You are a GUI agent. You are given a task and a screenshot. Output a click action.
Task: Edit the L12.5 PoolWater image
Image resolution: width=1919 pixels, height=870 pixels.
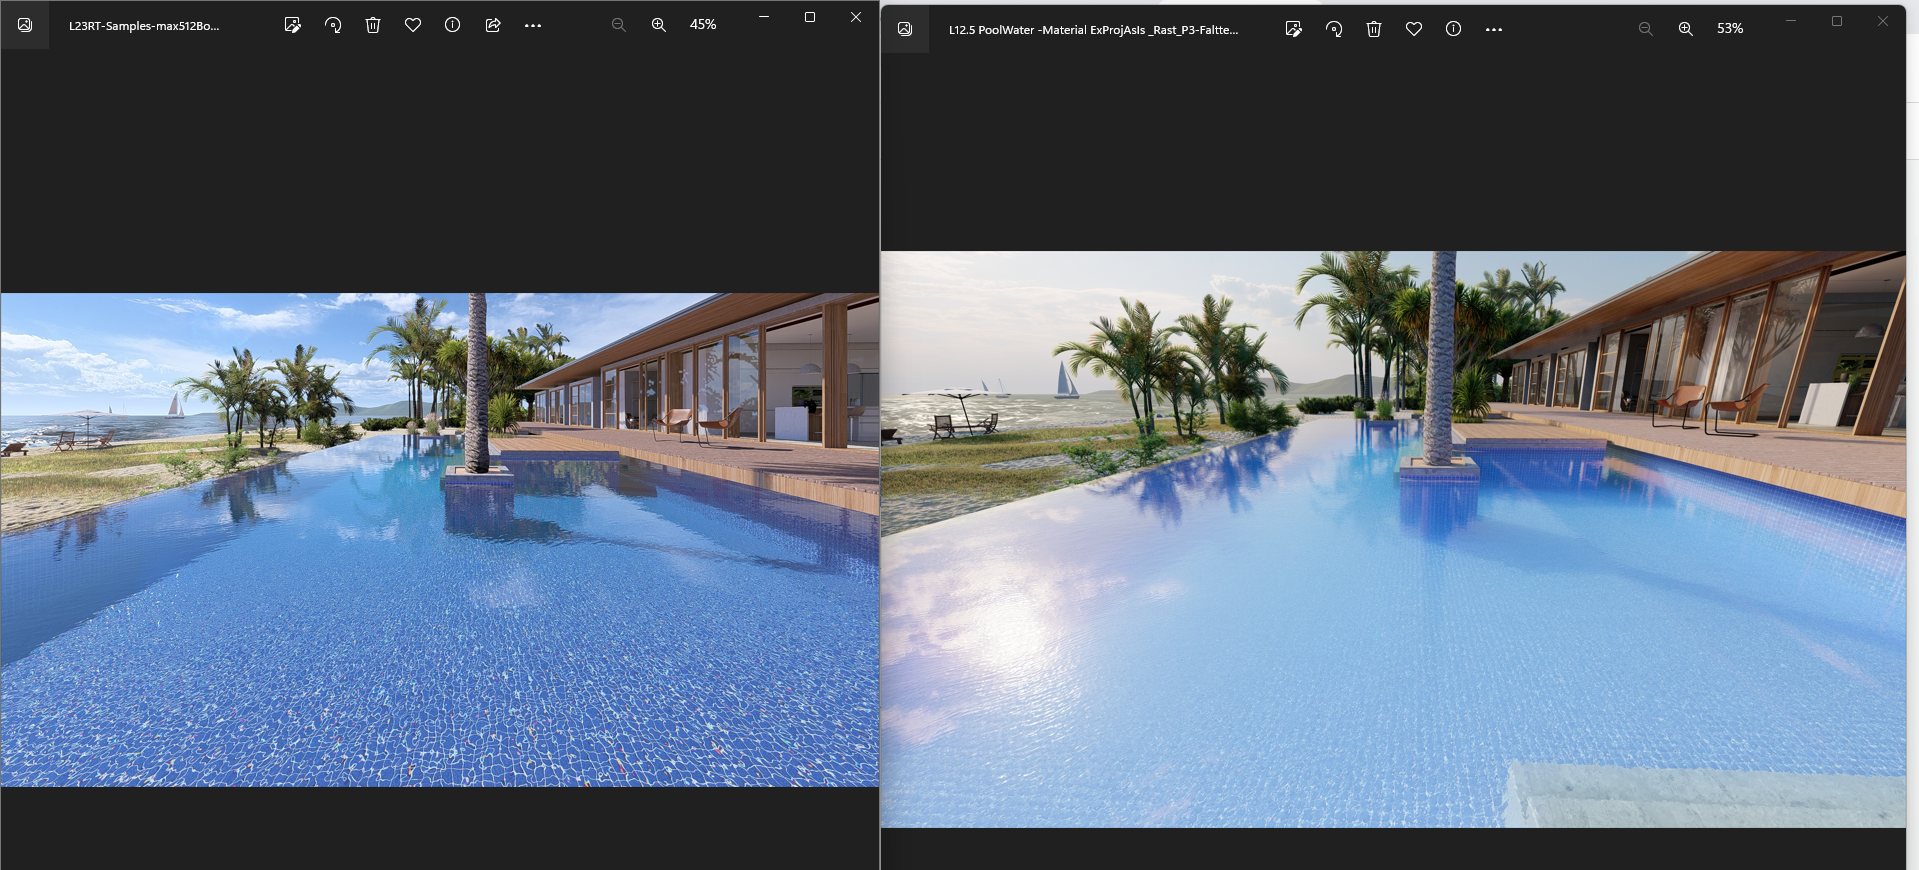point(1293,29)
